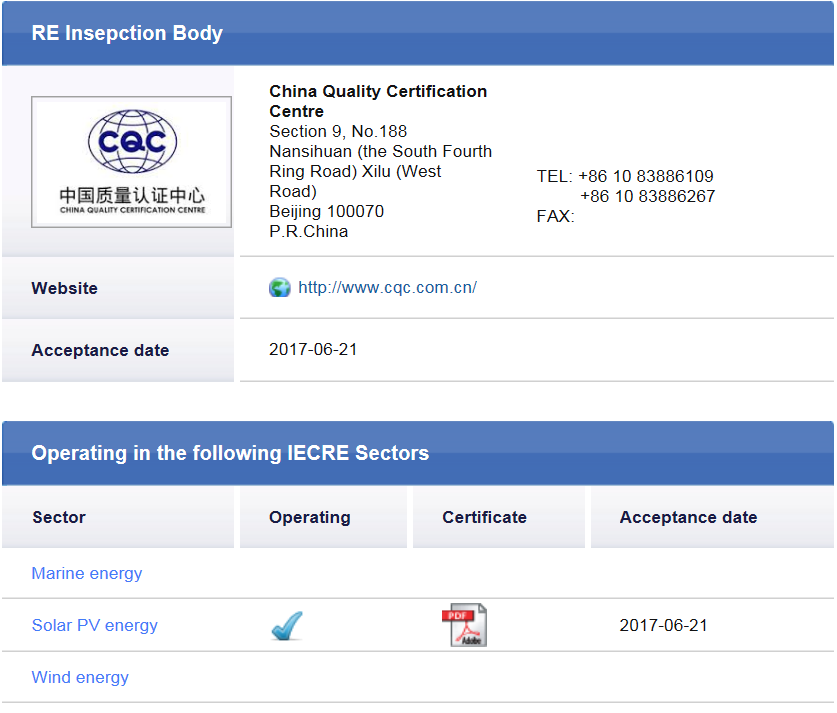The width and height of the screenshot is (837, 713).
Task: Go to the Wind energy sector
Action: (80, 678)
